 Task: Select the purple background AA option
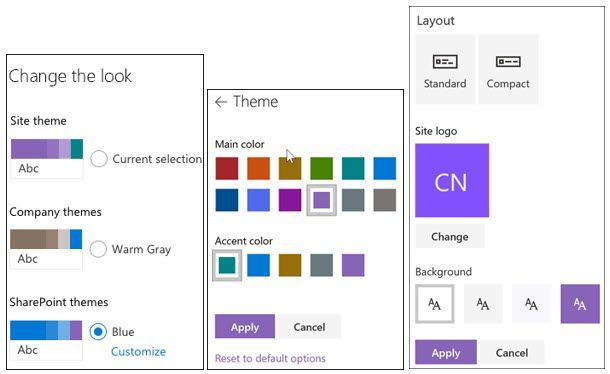tap(580, 304)
